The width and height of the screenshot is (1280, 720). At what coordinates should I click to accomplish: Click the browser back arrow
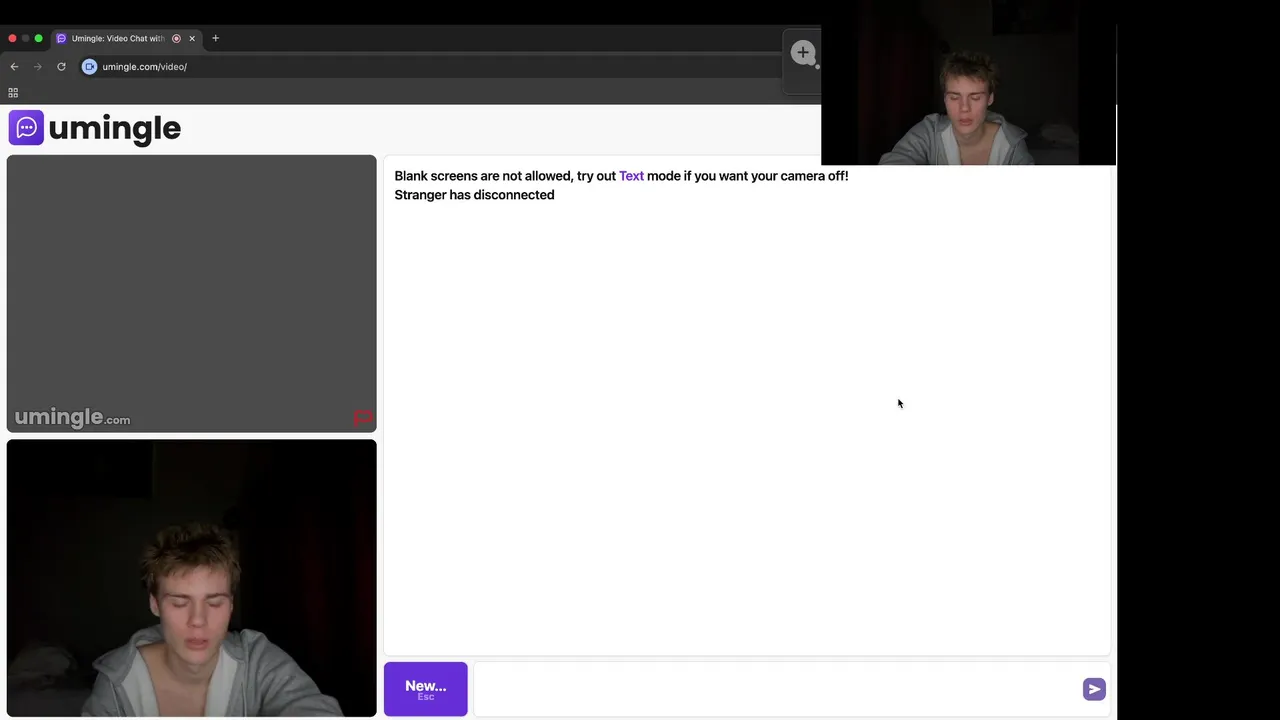coord(14,67)
